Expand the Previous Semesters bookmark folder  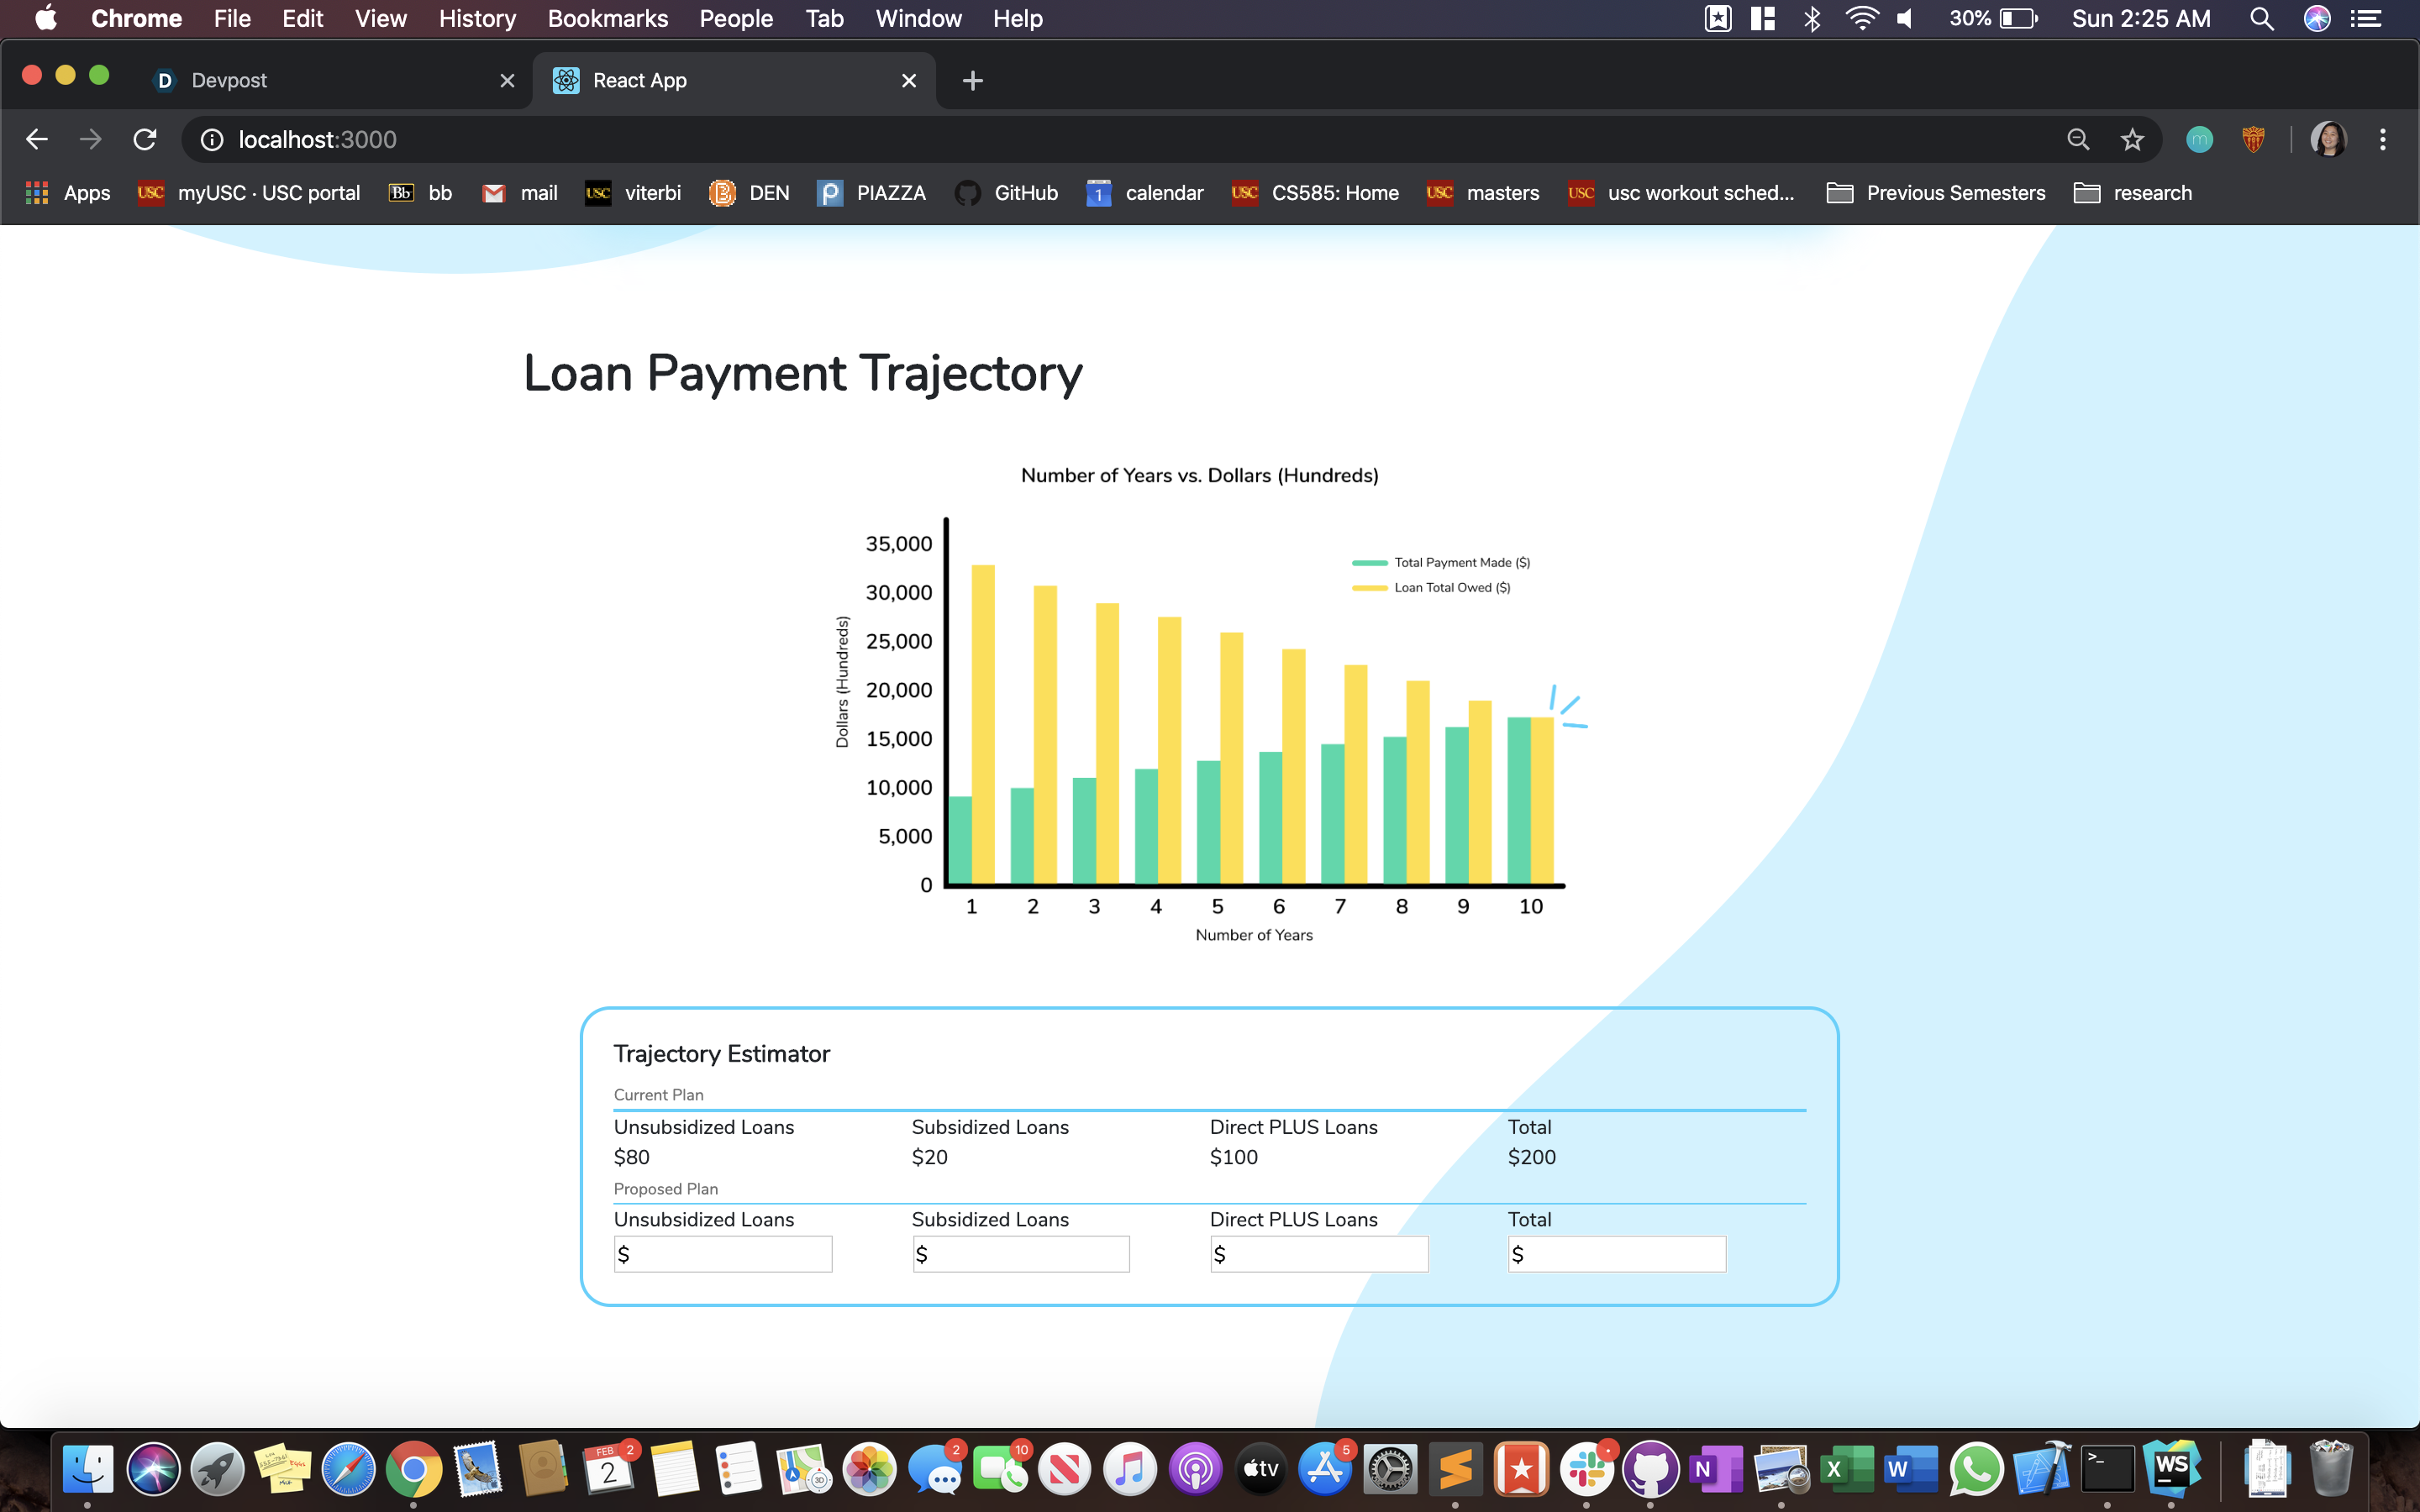(x=1936, y=193)
